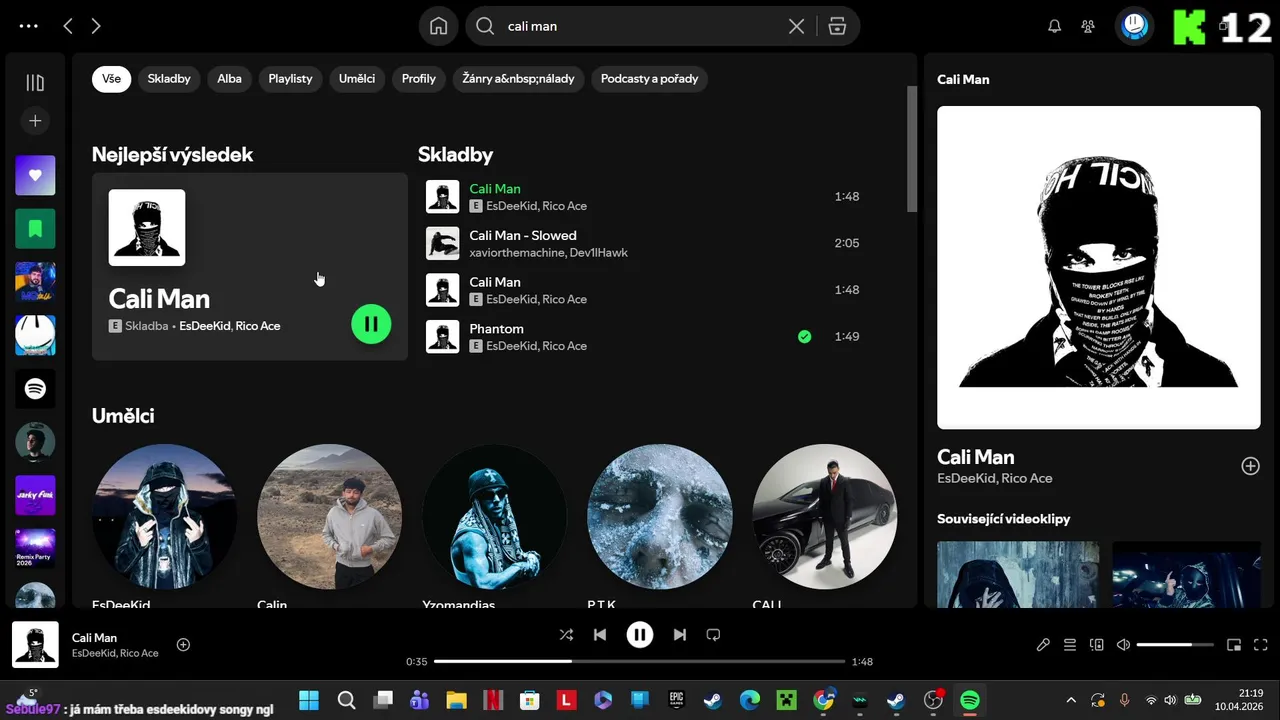
Task: Select the Phantom song row
Action: 642,336
